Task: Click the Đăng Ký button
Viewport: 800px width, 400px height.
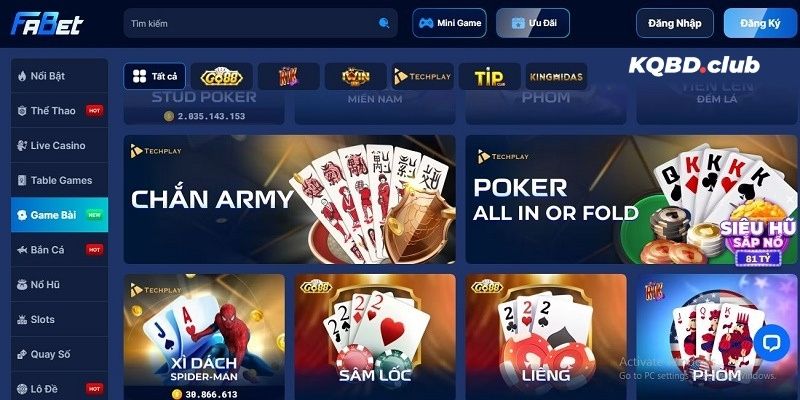Action: click(760, 23)
